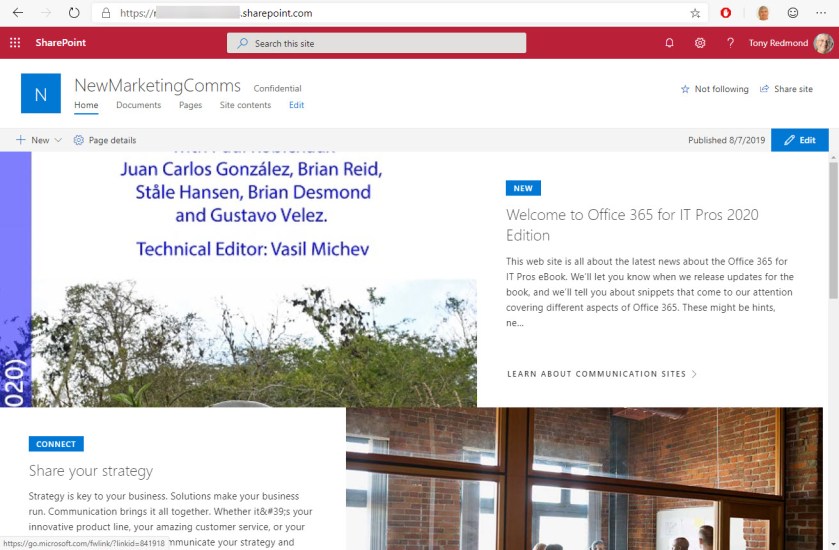Click the vertical page scrollbar thumb
The image size is (839, 550).
[833, 230]
